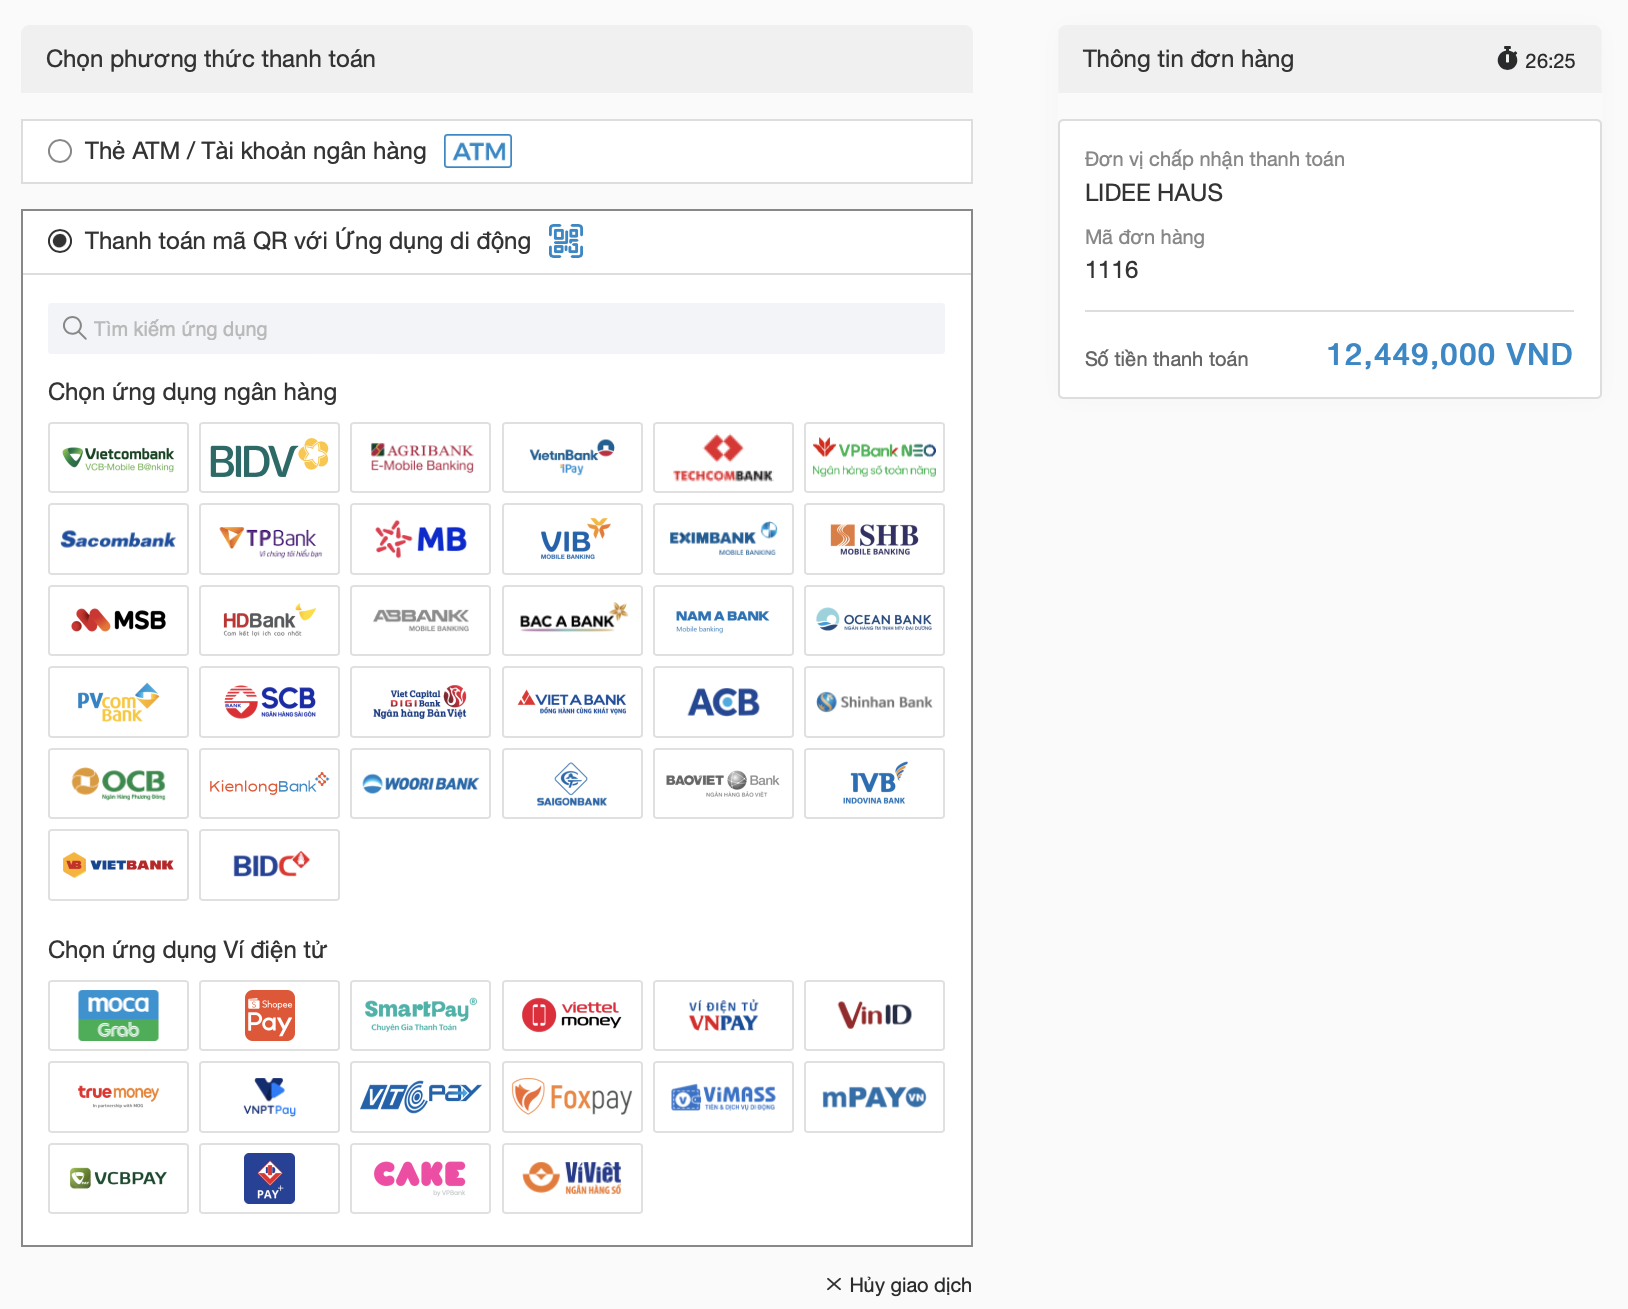
Task: Select Sacombank as payment app
Action: coord(118,539)
